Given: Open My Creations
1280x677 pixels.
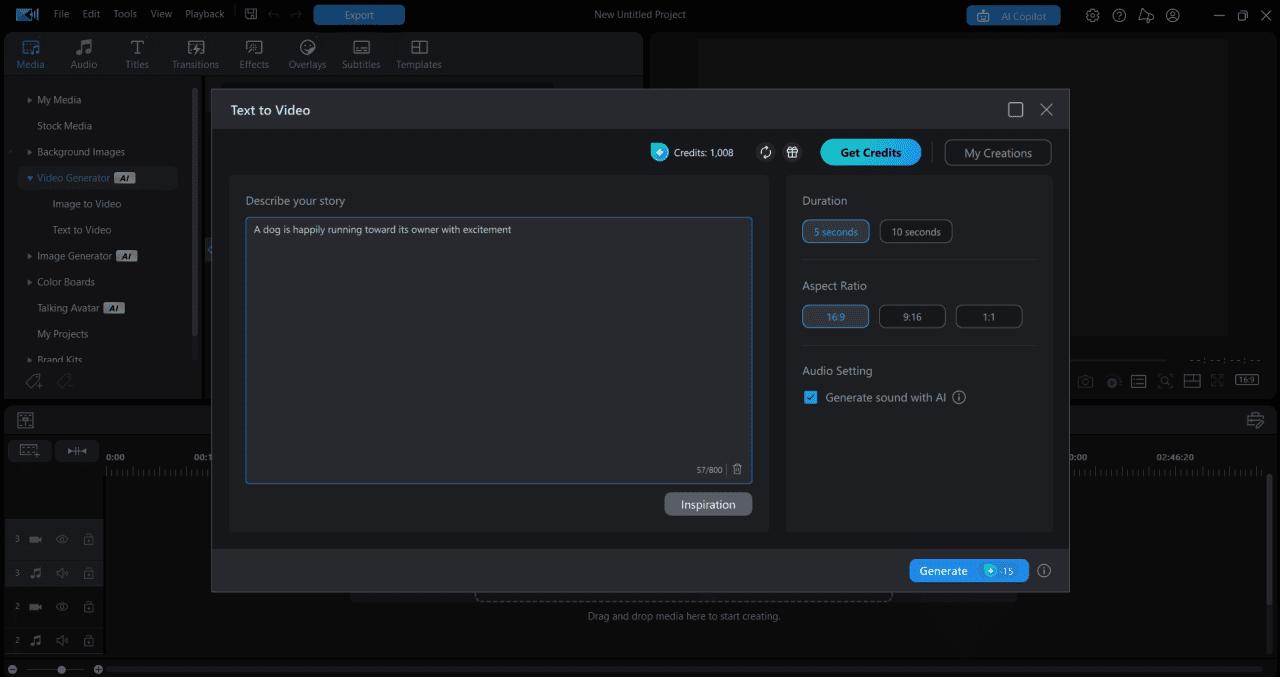Looking at the screenshot, I should (x=997, y=152).
